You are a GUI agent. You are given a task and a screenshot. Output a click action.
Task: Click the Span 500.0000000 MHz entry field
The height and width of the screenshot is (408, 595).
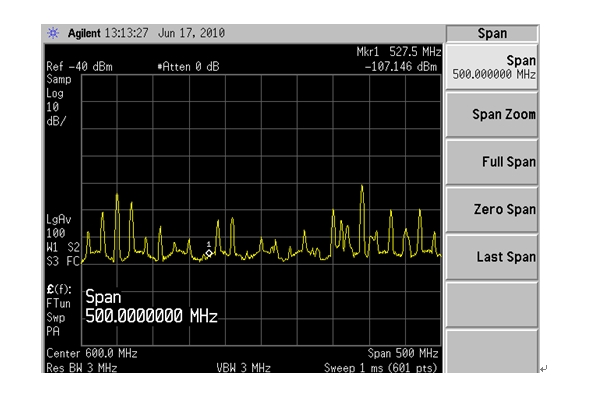151,306
